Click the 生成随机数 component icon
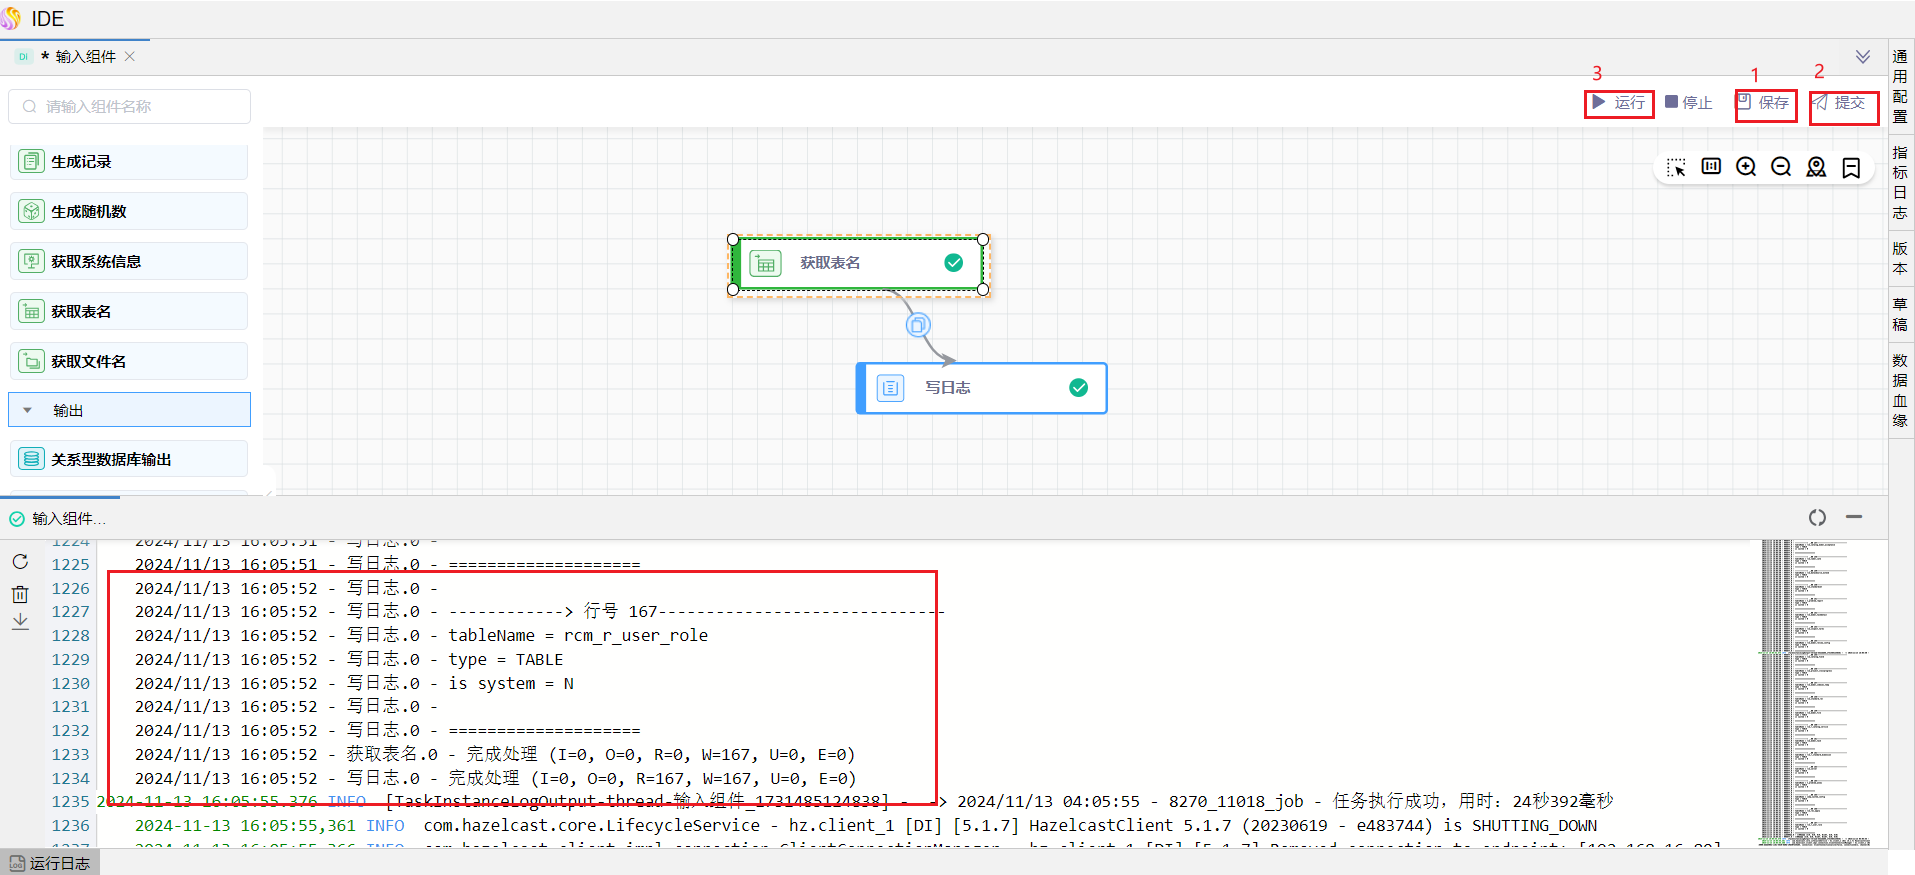 click(x=32, y=212)
